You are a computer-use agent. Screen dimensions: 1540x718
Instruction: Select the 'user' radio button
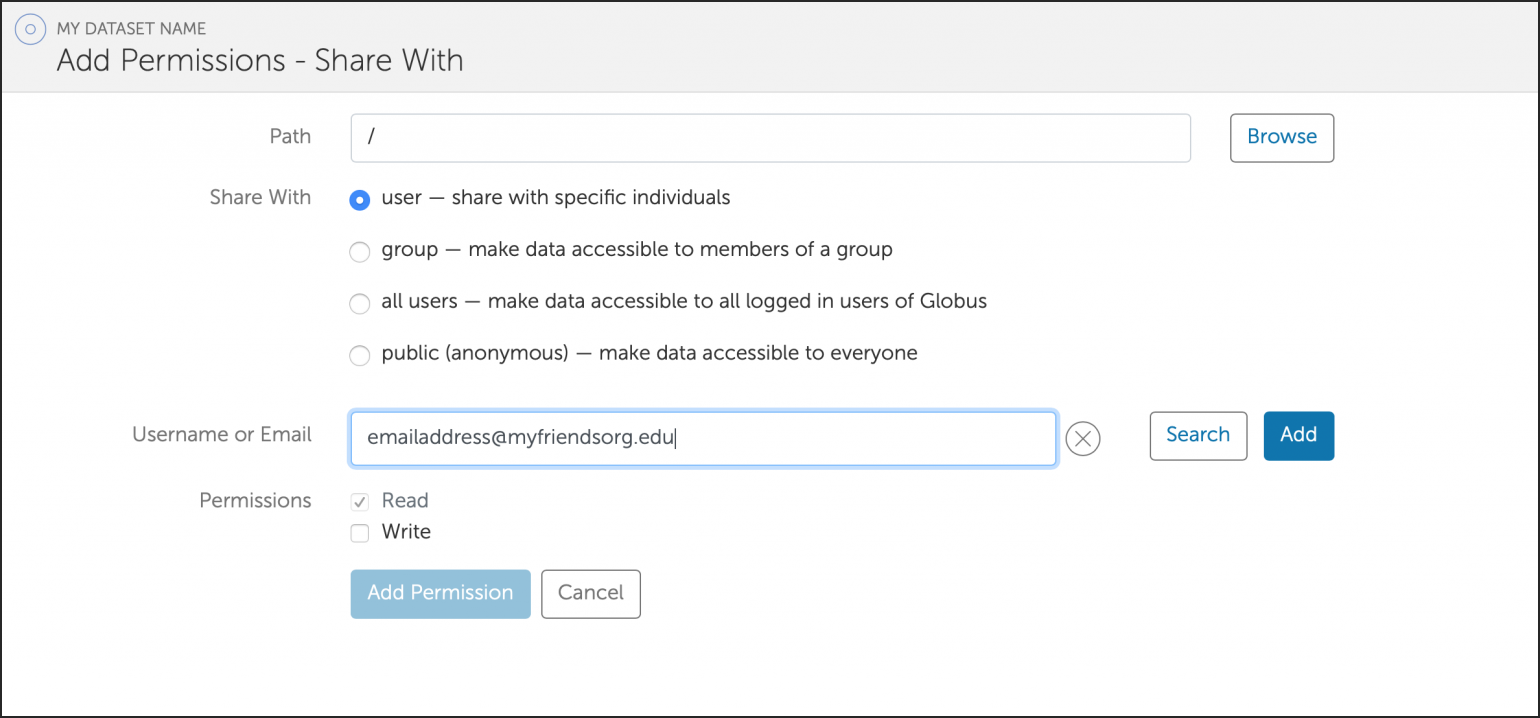(360, 200)
